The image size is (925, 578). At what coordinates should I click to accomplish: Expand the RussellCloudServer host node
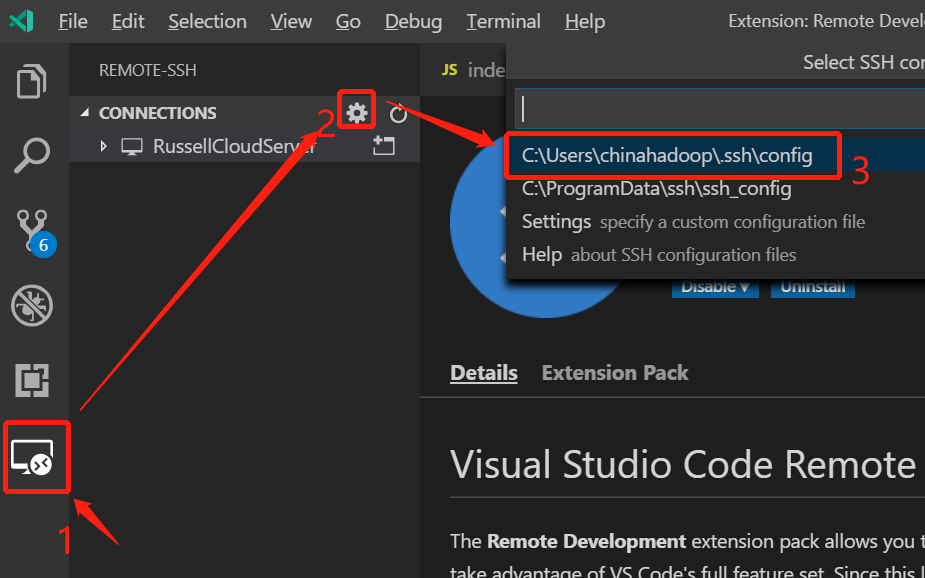104,146
